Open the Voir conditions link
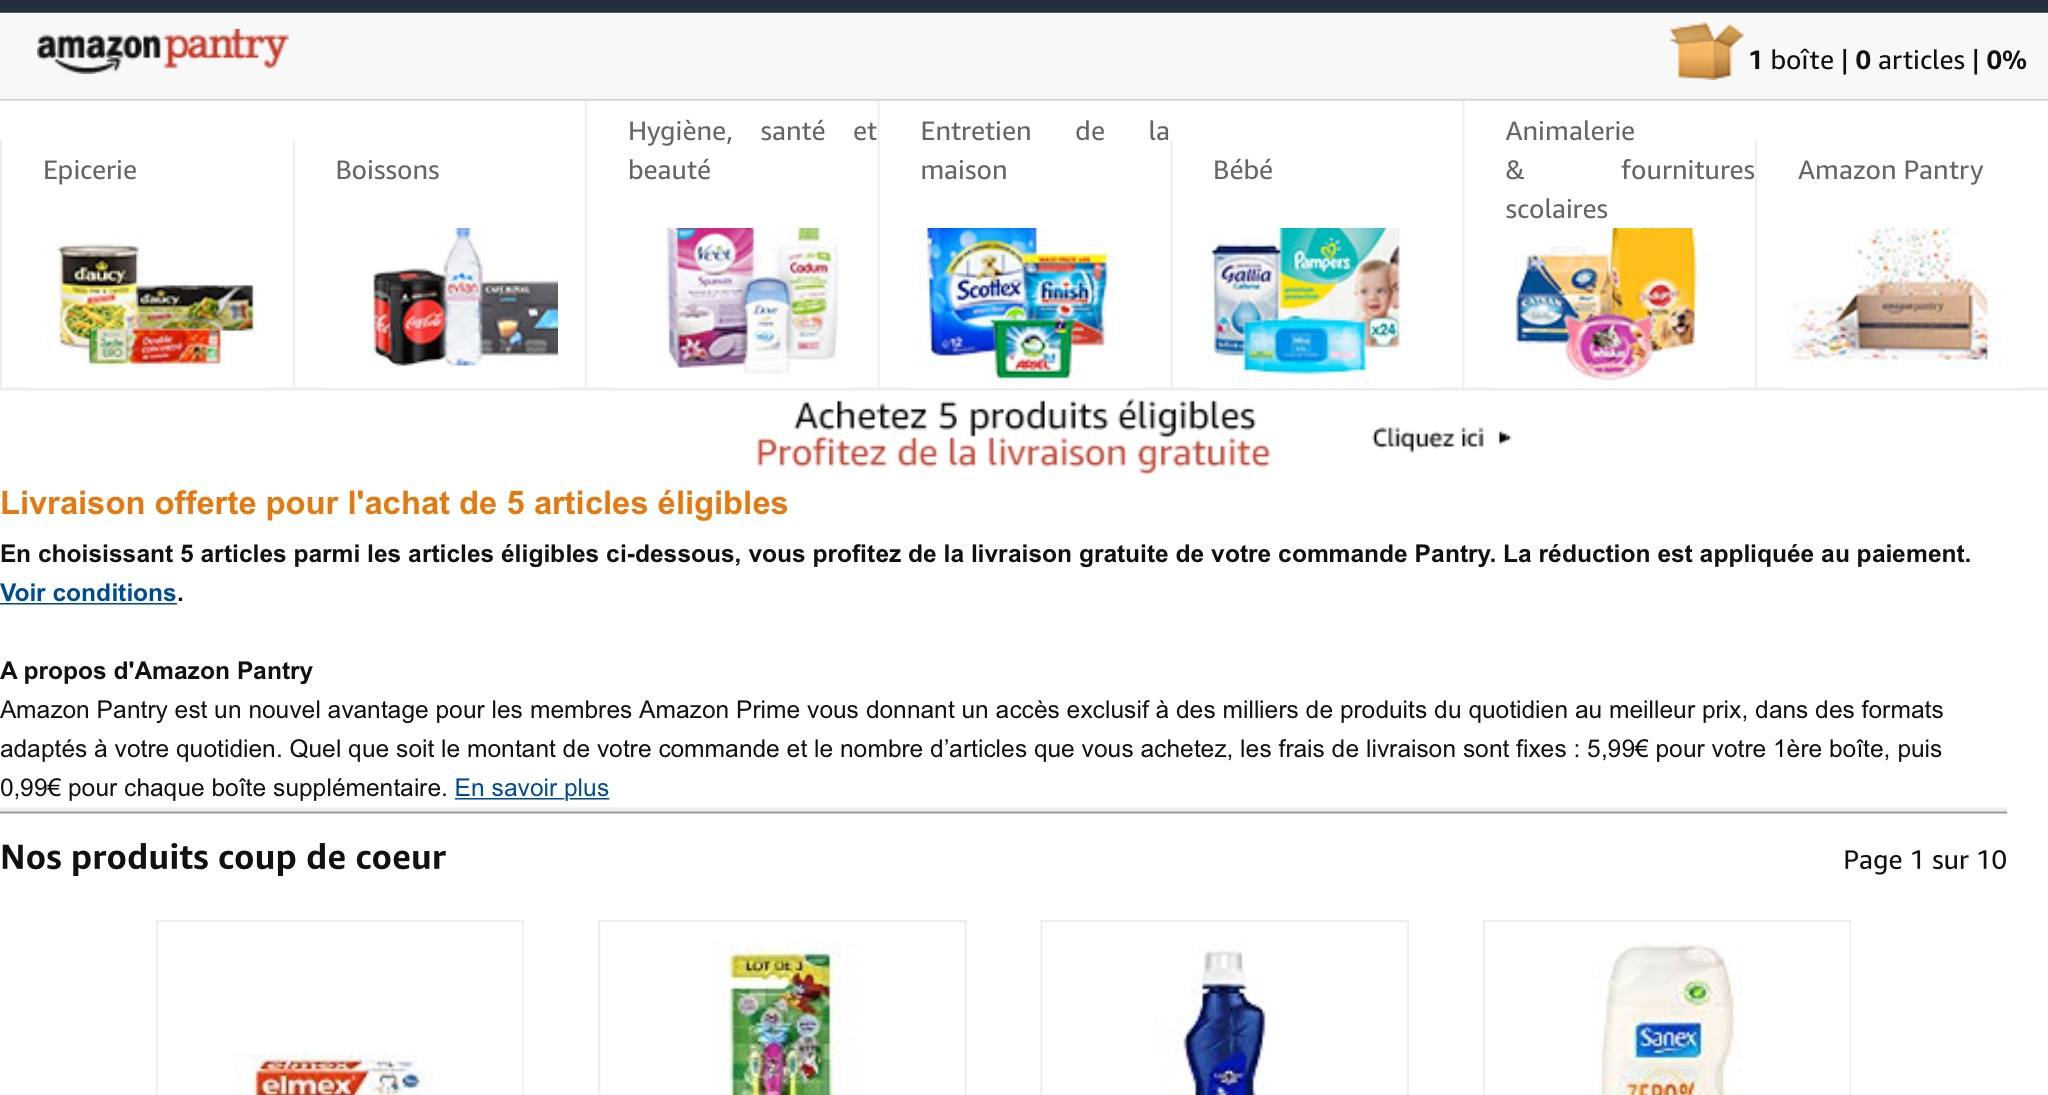2048x1095 pixels. tap(88, 593)
